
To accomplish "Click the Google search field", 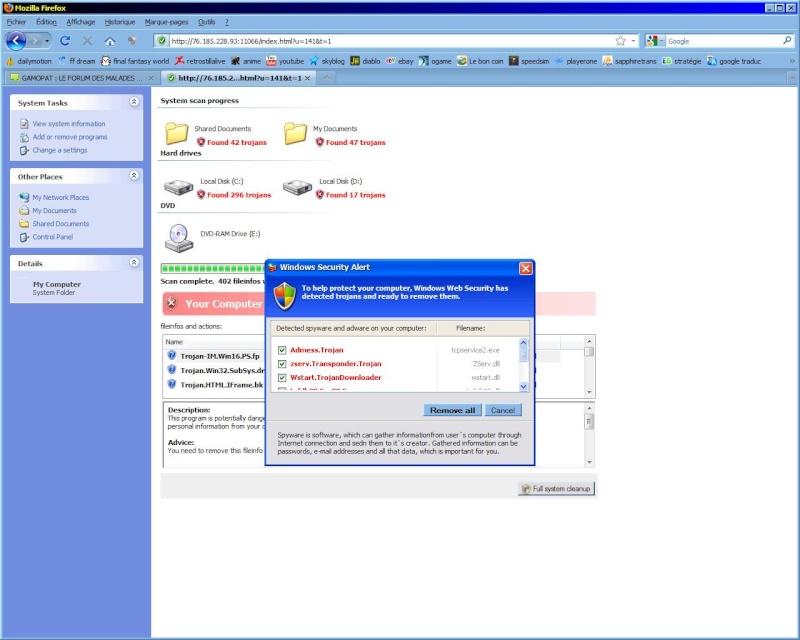I will (723, 41).
